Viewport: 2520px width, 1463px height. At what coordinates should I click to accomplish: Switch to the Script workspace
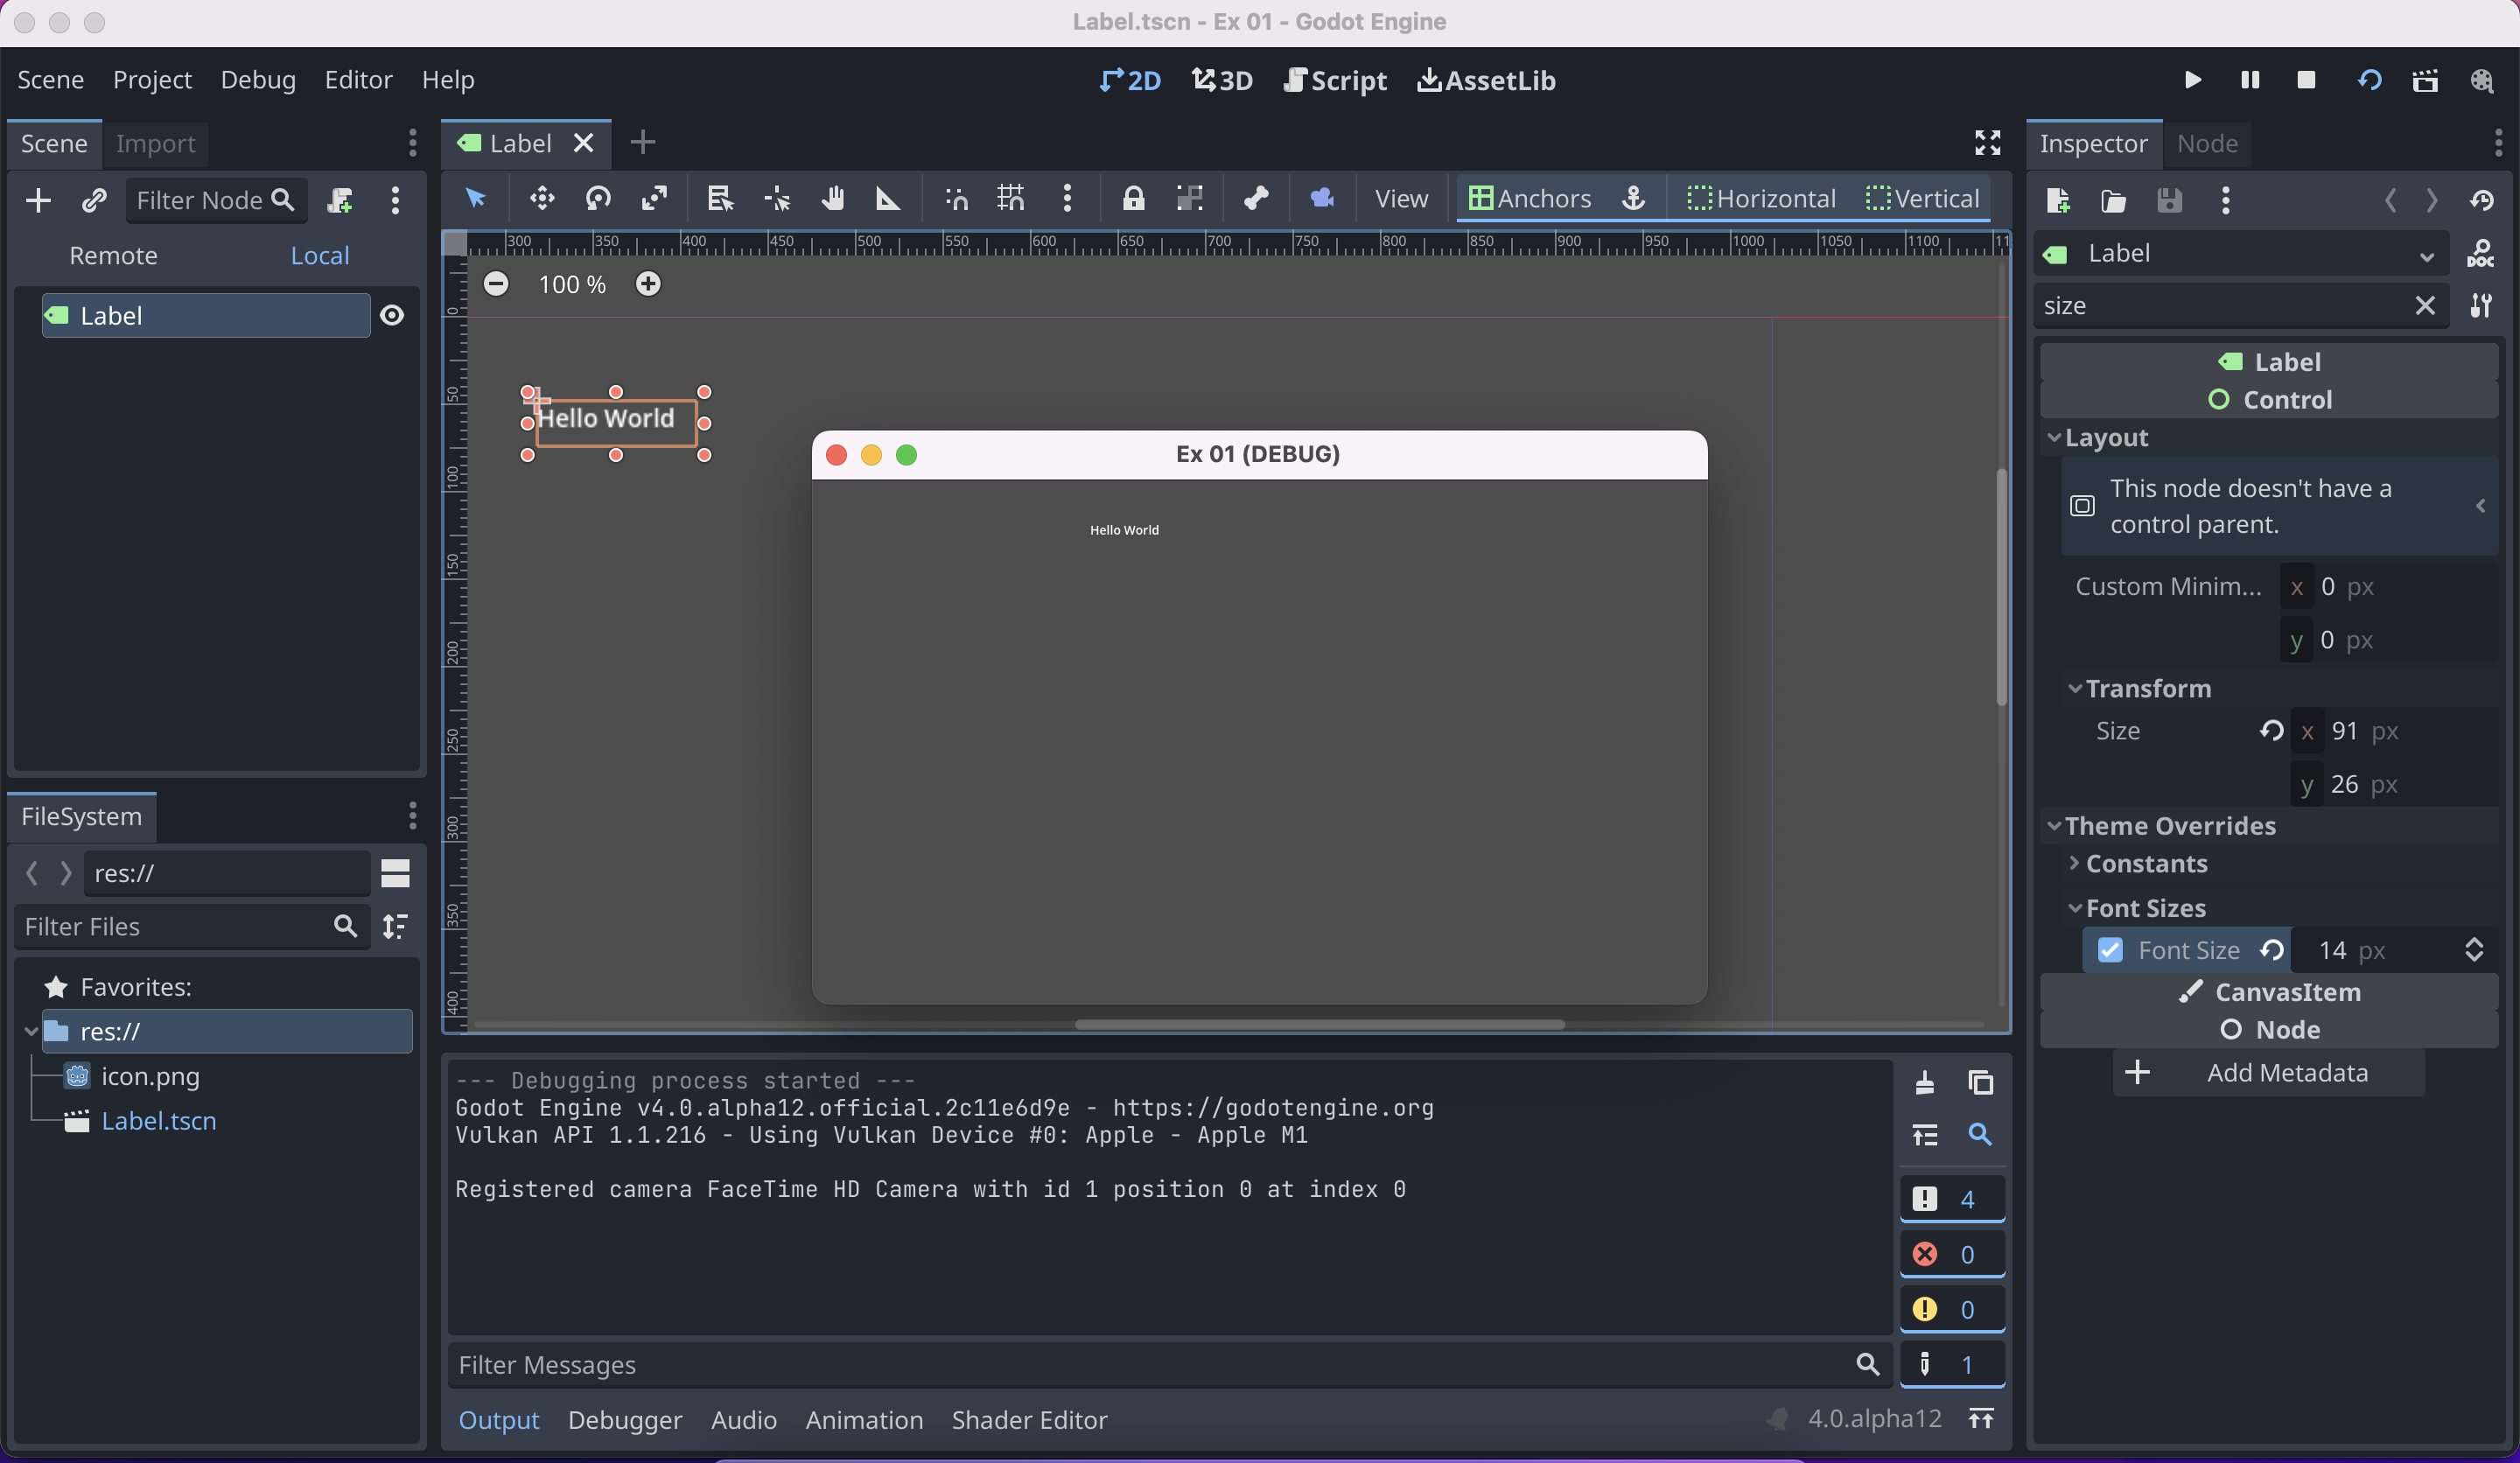(x=1335, y=80)
